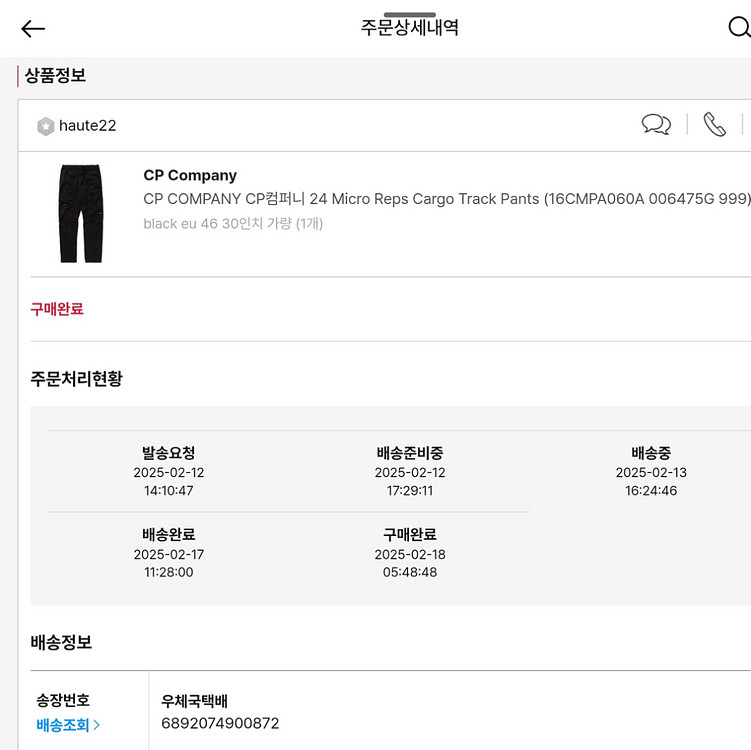Select courier name 우체국택배
751x750 pixels.
[x=194, y=701]
